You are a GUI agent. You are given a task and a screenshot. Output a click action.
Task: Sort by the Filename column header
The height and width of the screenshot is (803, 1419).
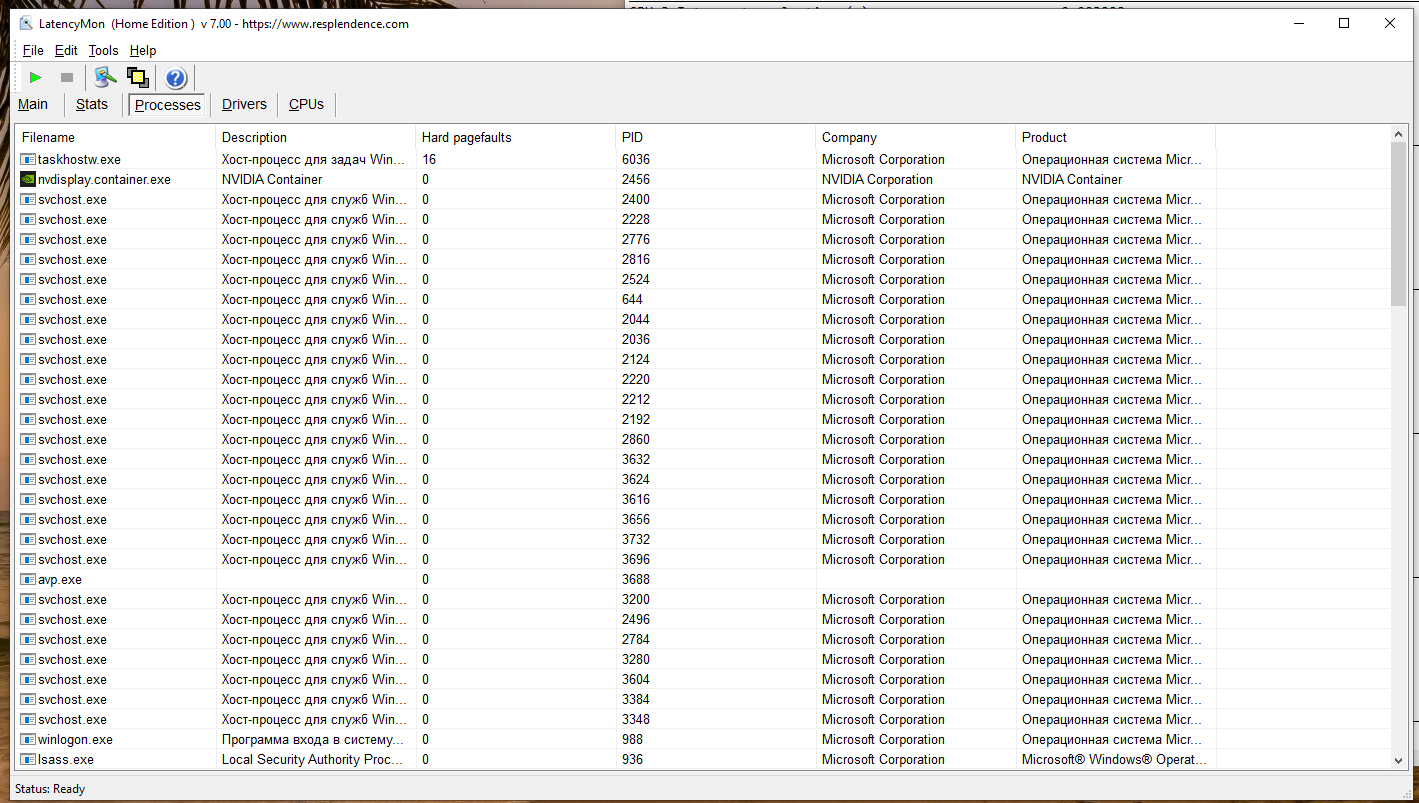pyautogui.click(x=115, y=137)
